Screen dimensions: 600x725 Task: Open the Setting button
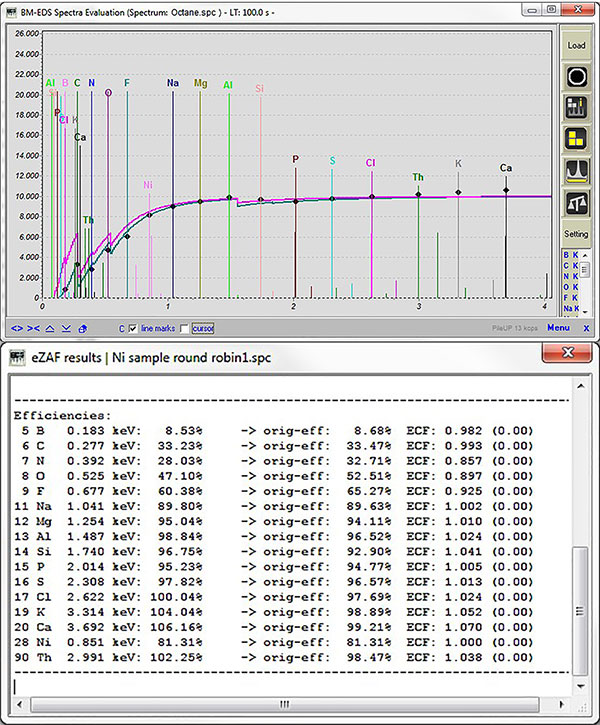point(576,234)
